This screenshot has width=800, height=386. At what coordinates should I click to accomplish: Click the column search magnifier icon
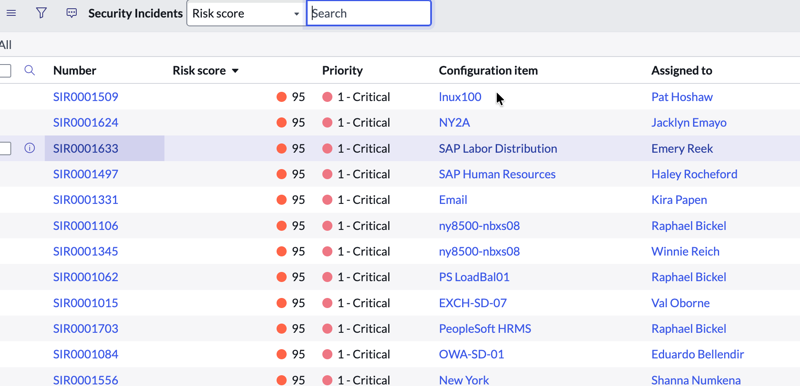point(30,70)
